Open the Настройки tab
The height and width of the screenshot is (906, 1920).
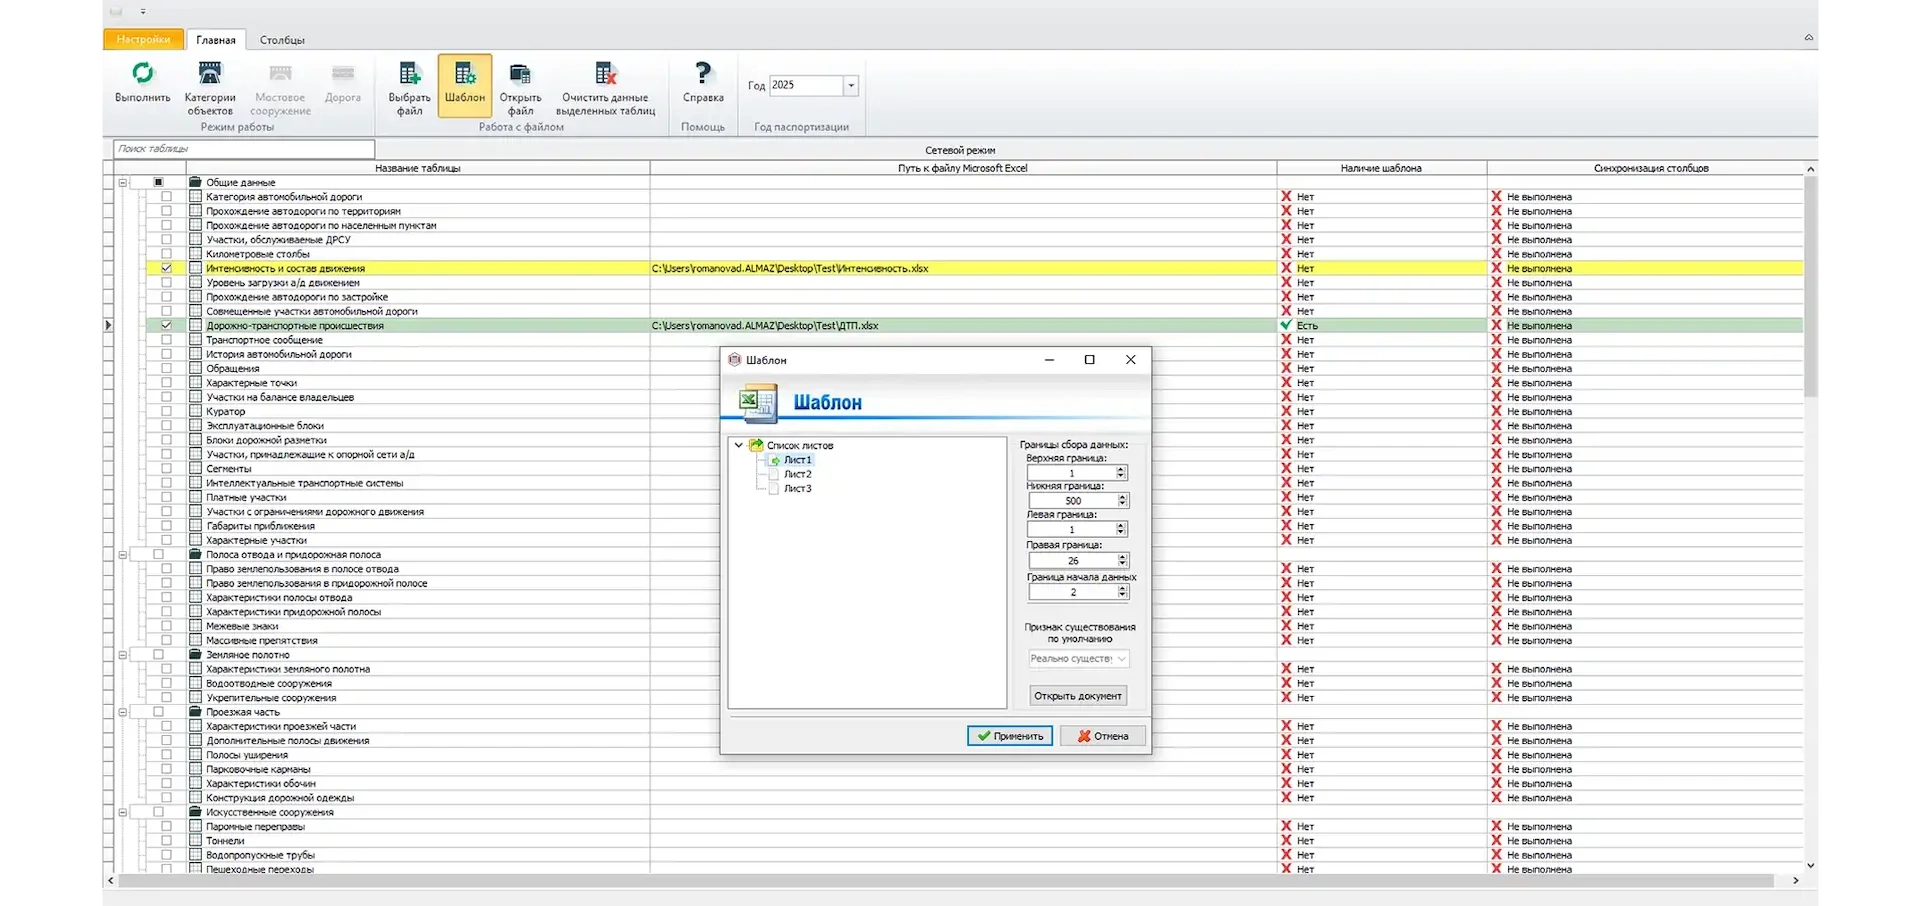point(143,40)
